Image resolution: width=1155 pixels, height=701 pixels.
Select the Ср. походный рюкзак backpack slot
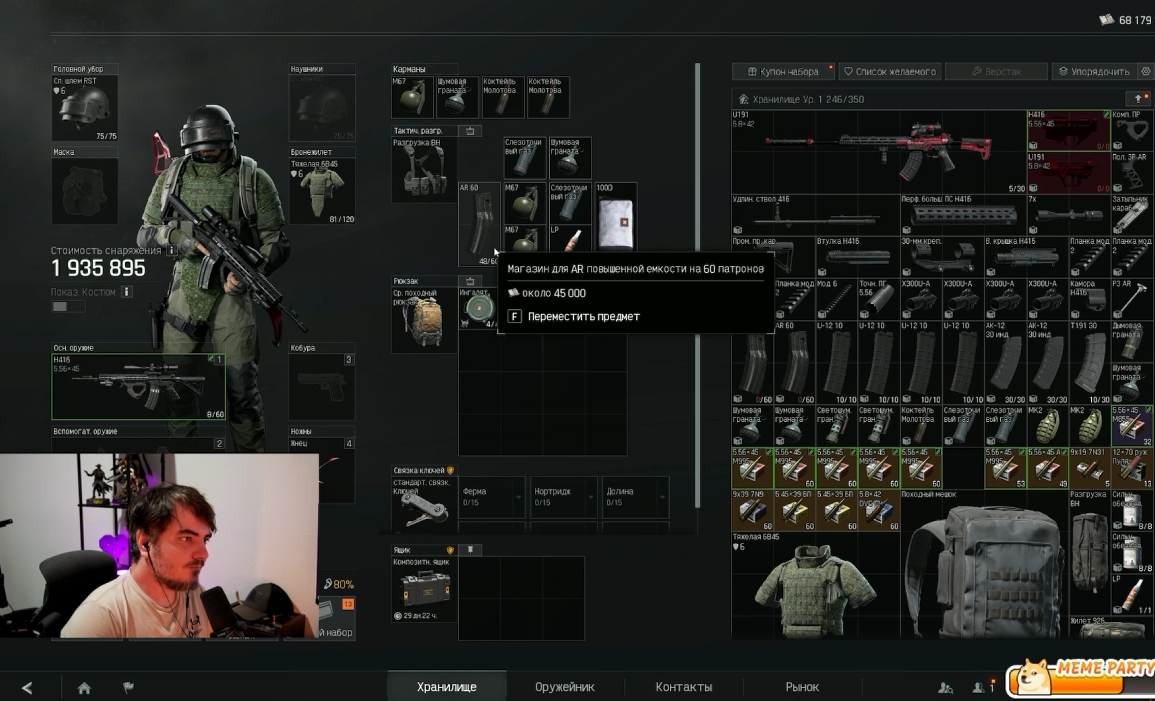[x=424, y=320]
